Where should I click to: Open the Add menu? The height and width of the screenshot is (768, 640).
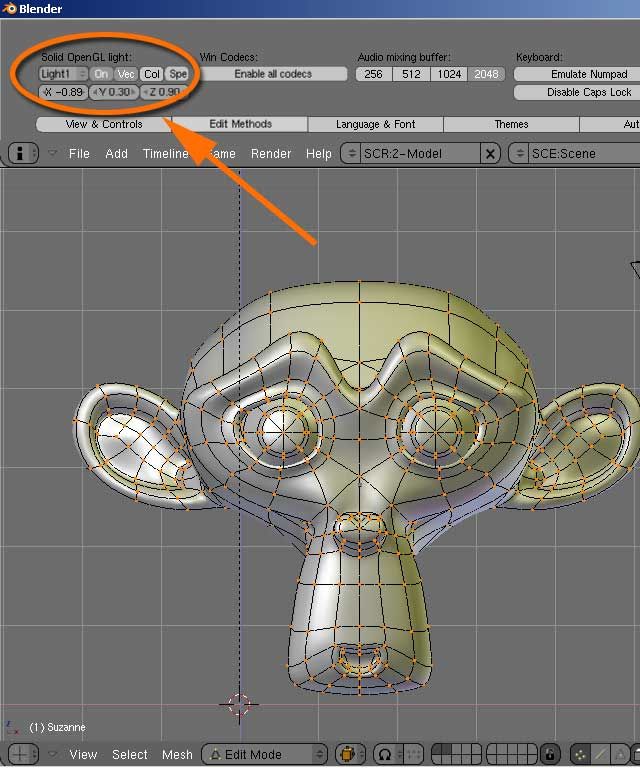(x=117, y=154)
